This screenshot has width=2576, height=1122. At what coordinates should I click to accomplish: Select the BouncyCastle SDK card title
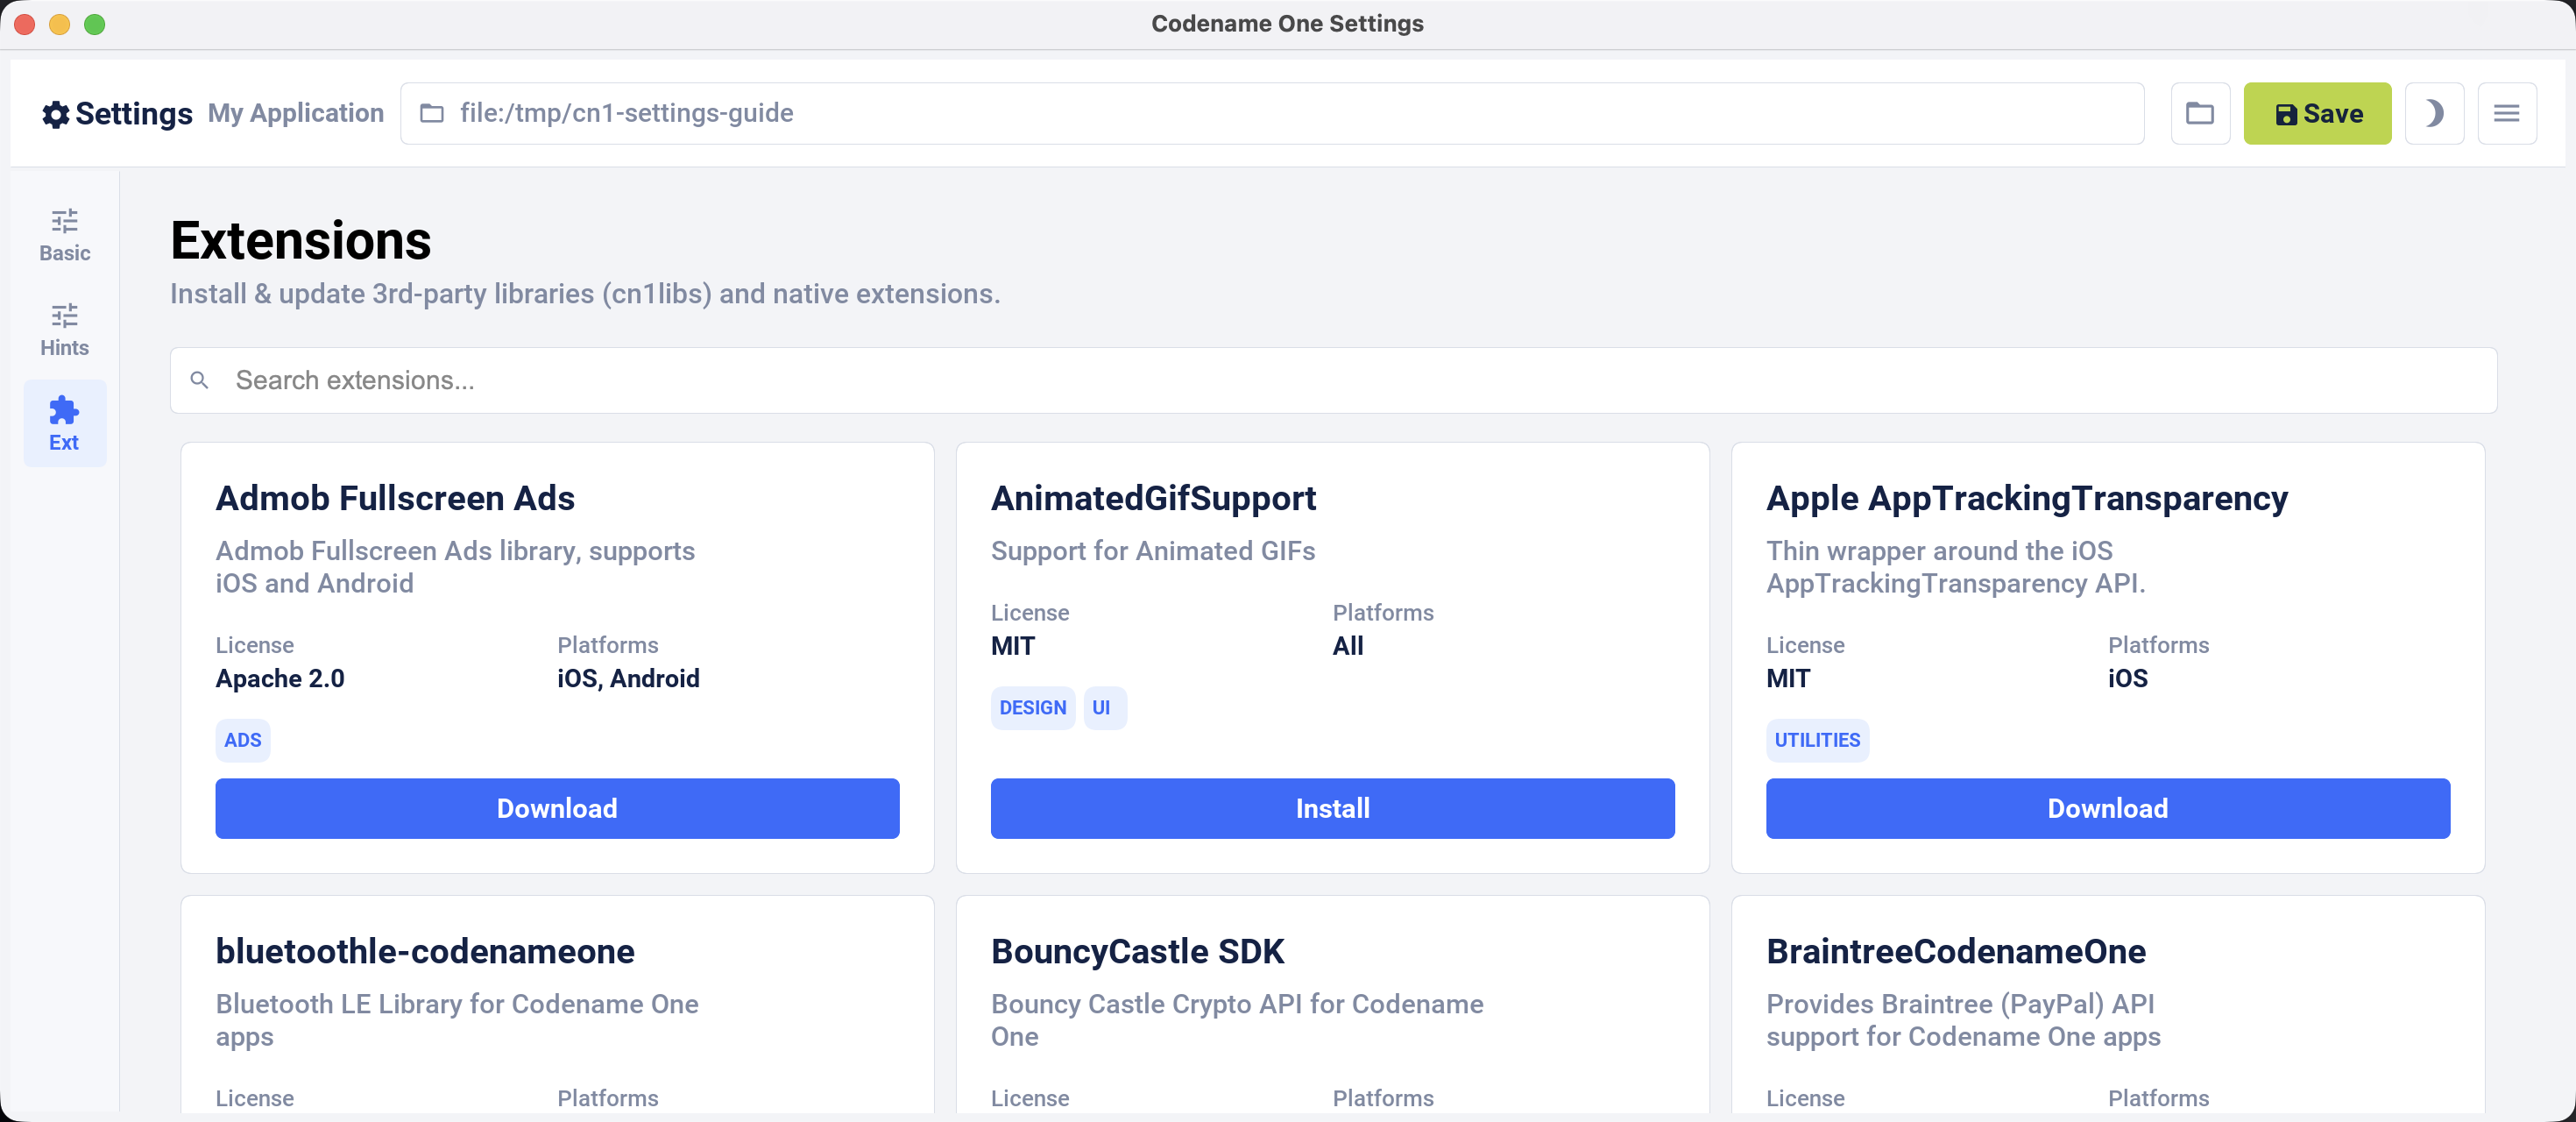point(1137,951)
